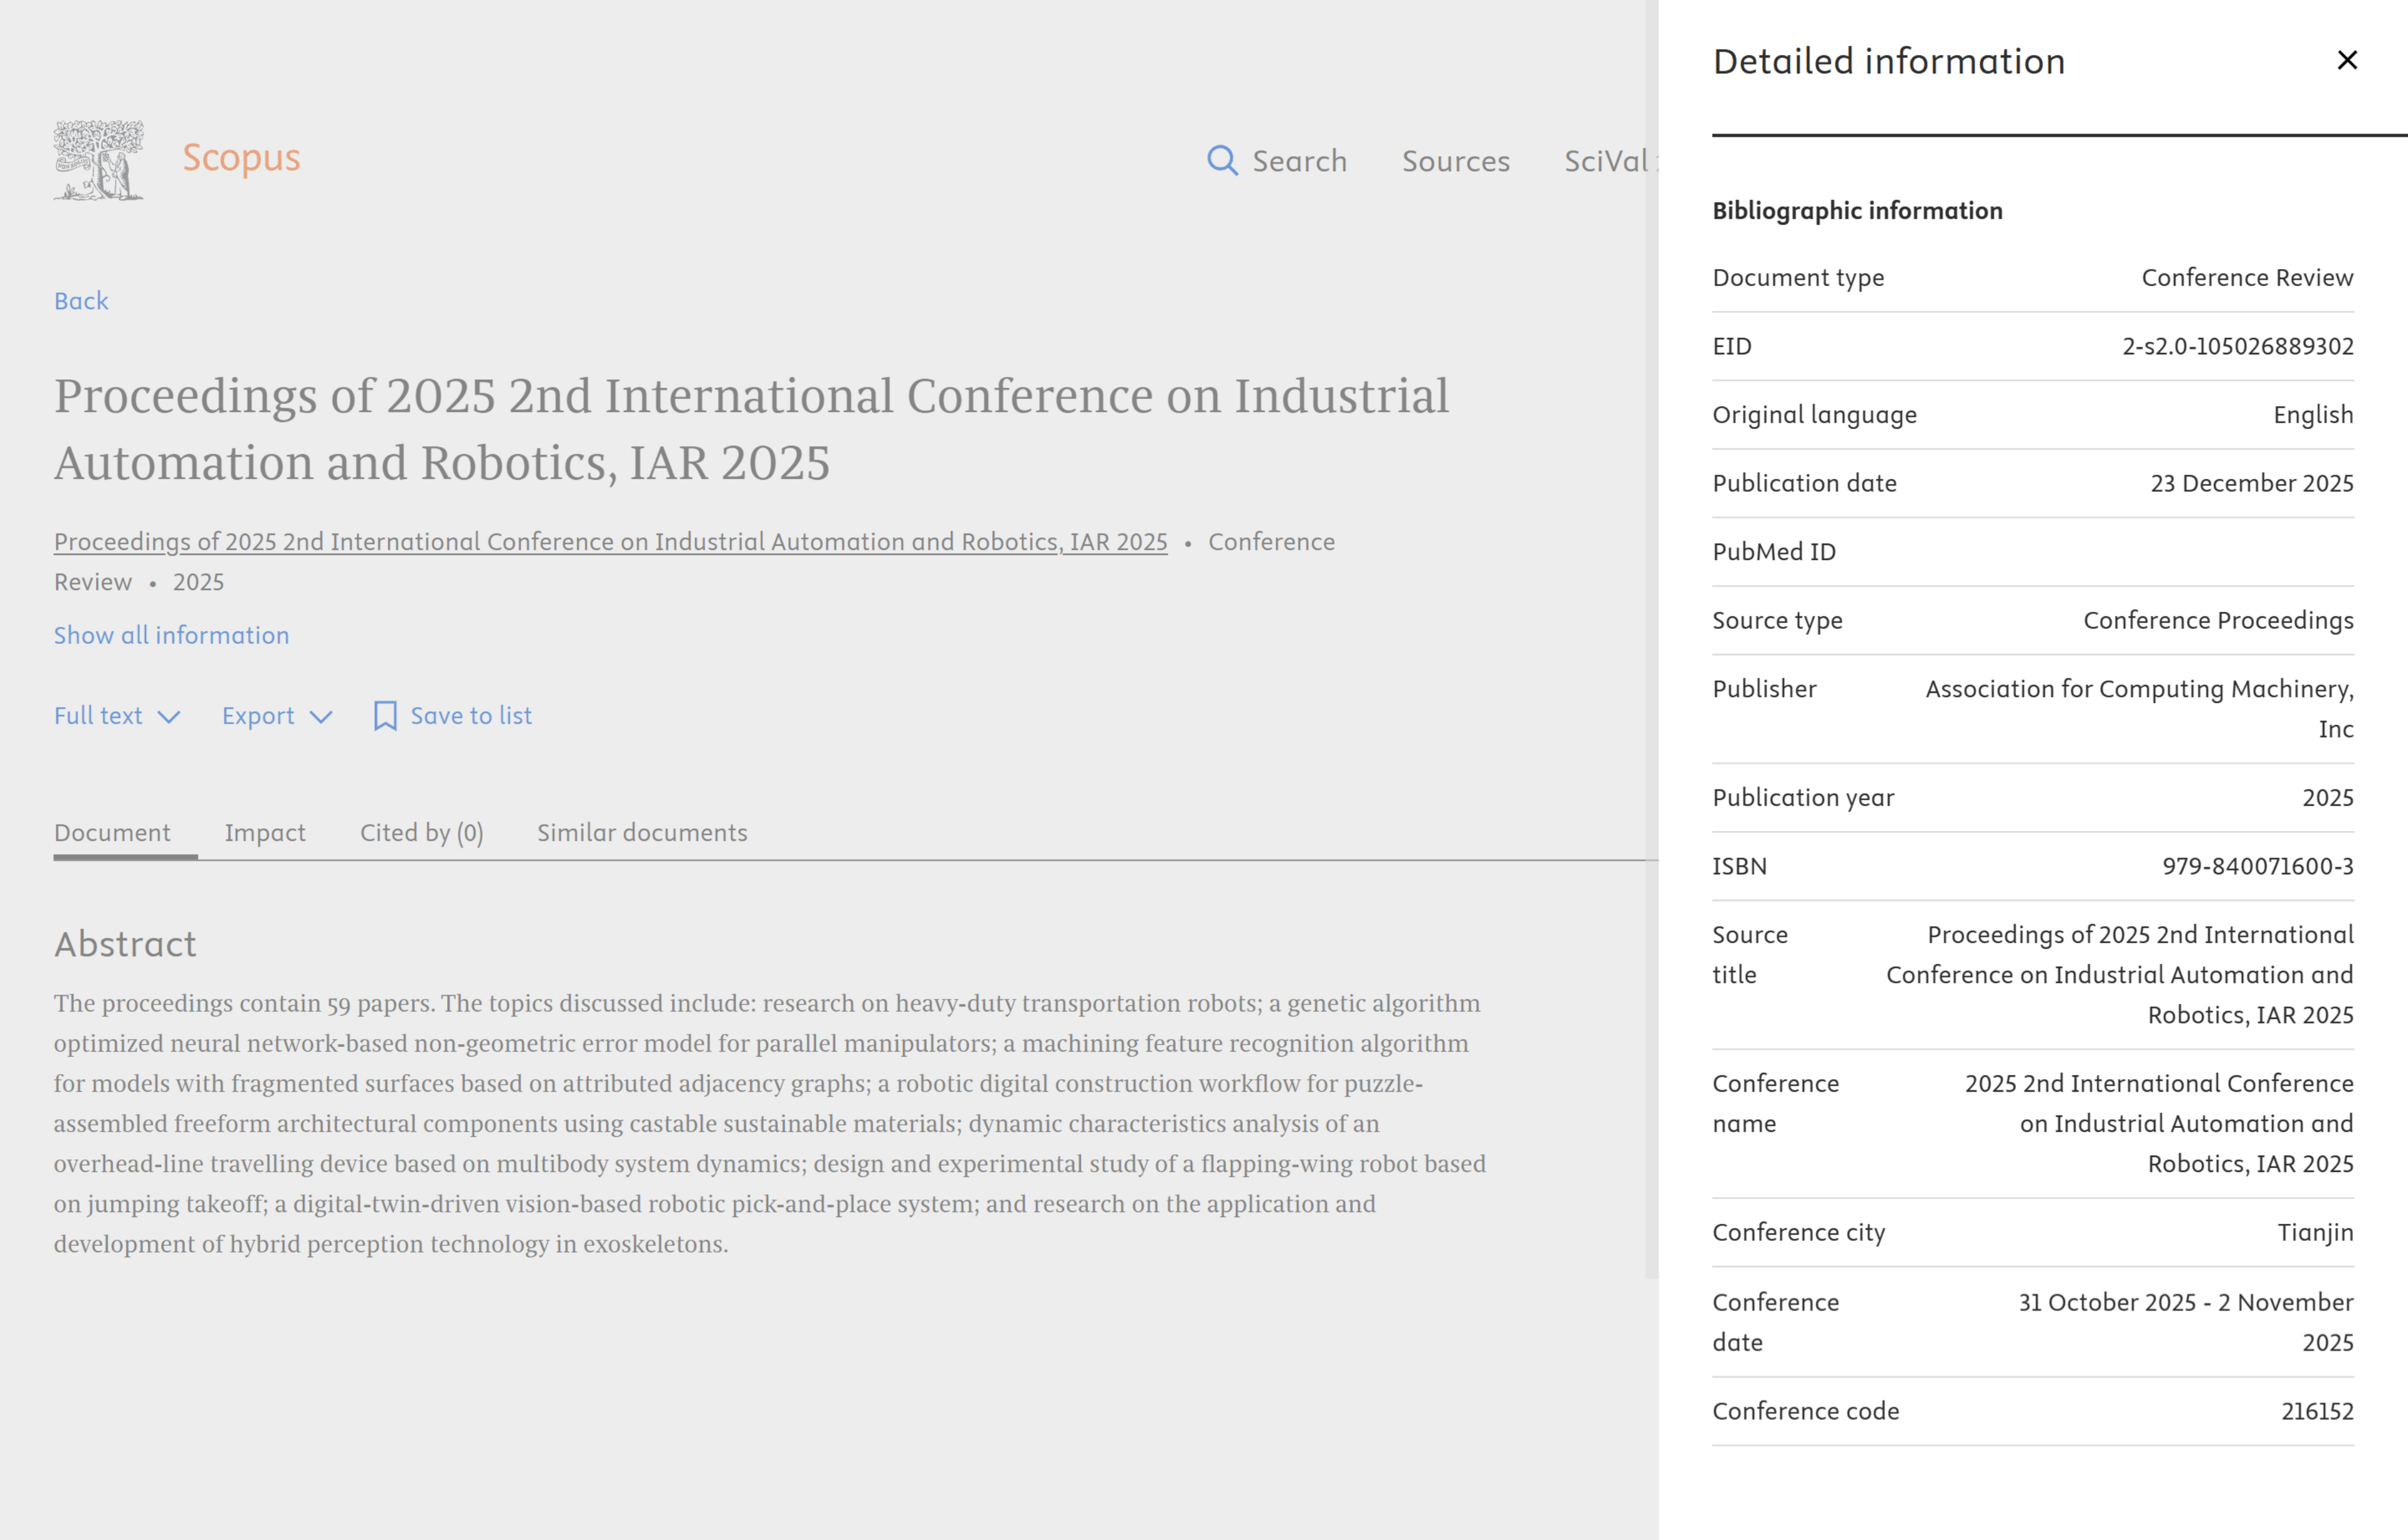Click Show all information
The width and height of the screenshot is (2408, 1540).
click(171, 635)
